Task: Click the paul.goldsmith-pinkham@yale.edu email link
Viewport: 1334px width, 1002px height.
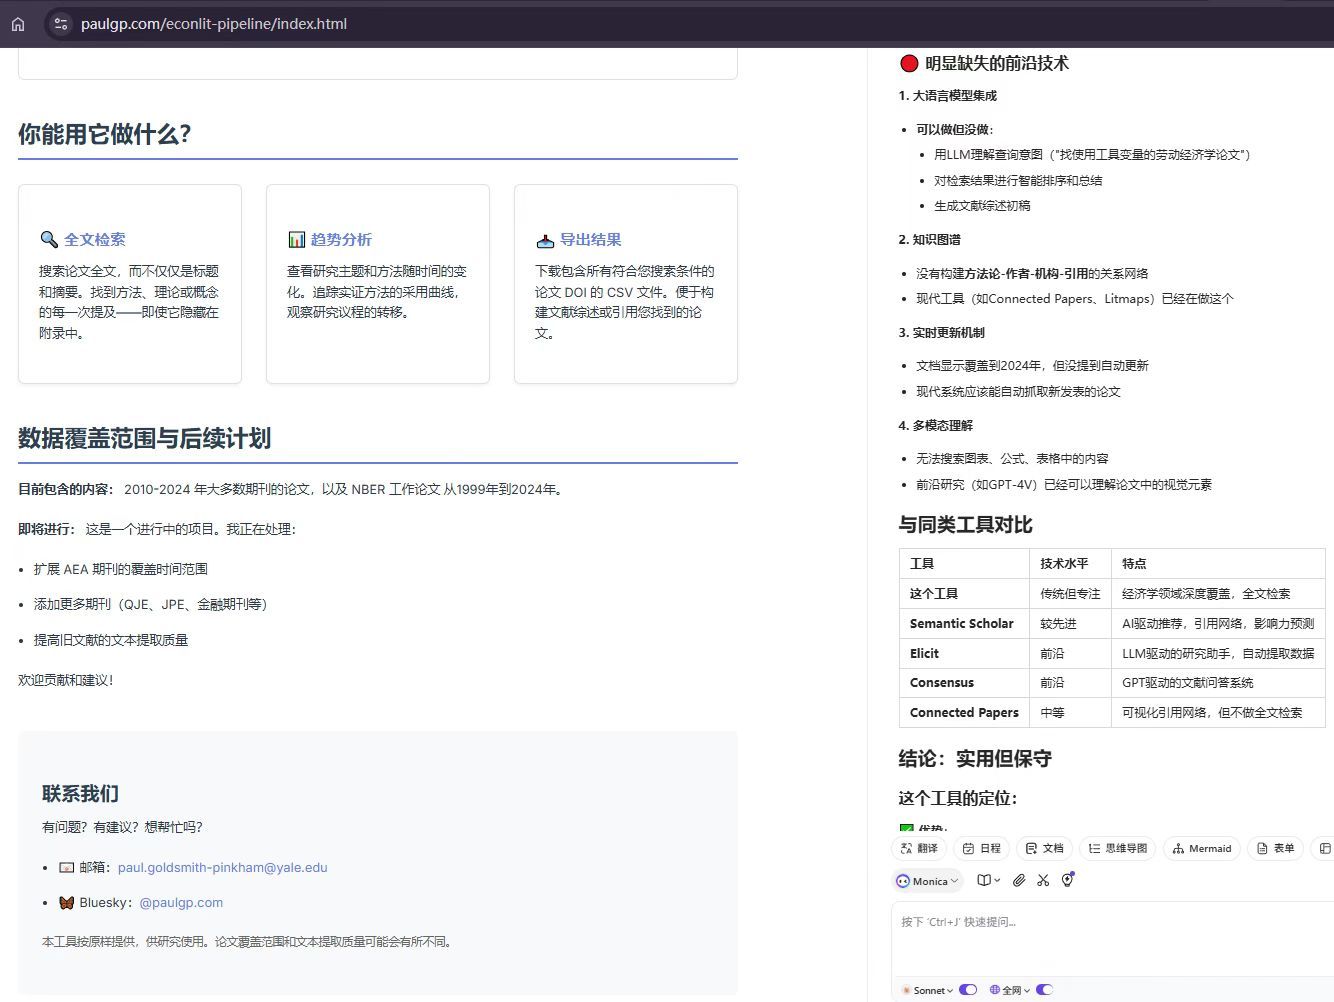Action: pos(222,867)
